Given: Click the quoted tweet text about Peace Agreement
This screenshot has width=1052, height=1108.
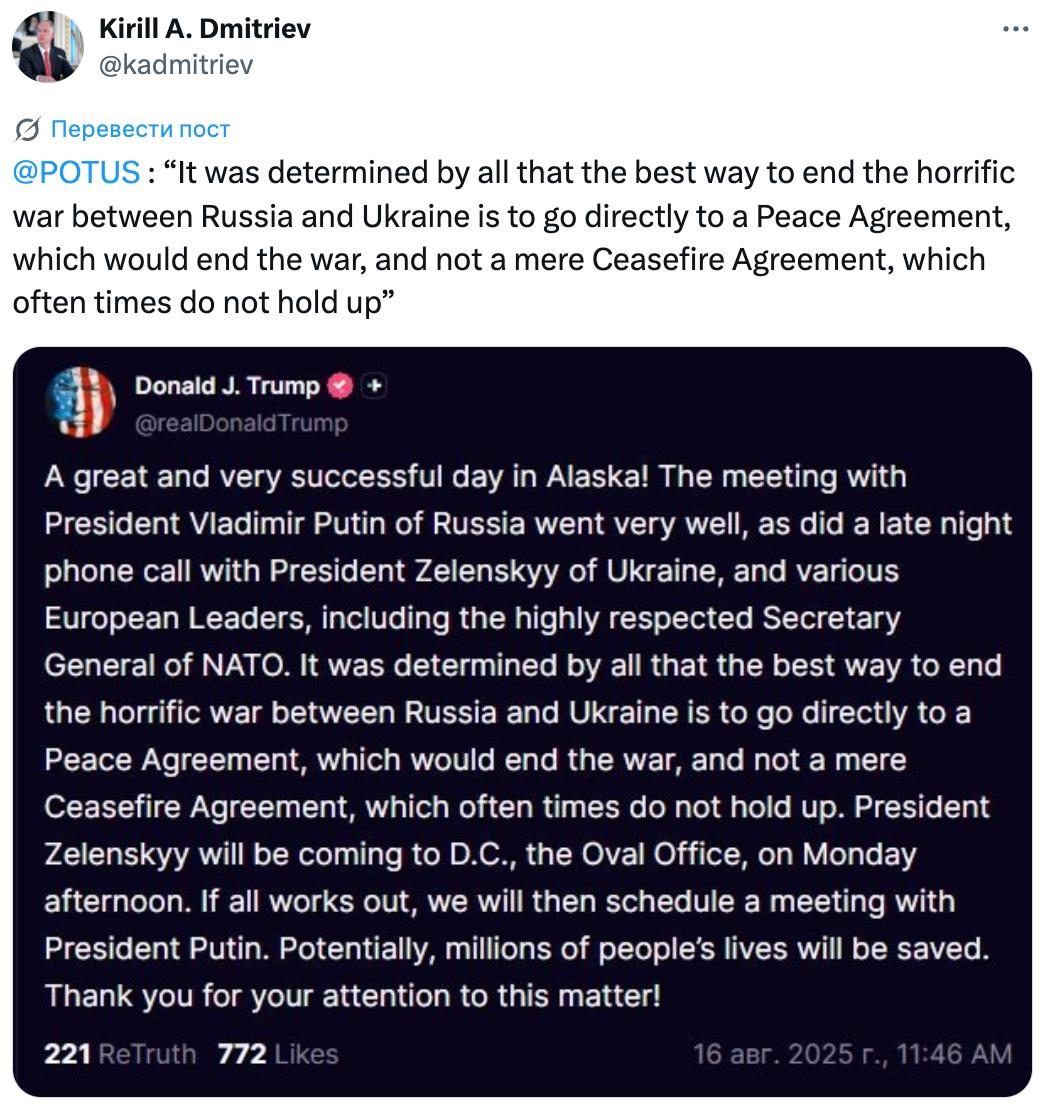Looking at the screenshot, I should [512, 238].
